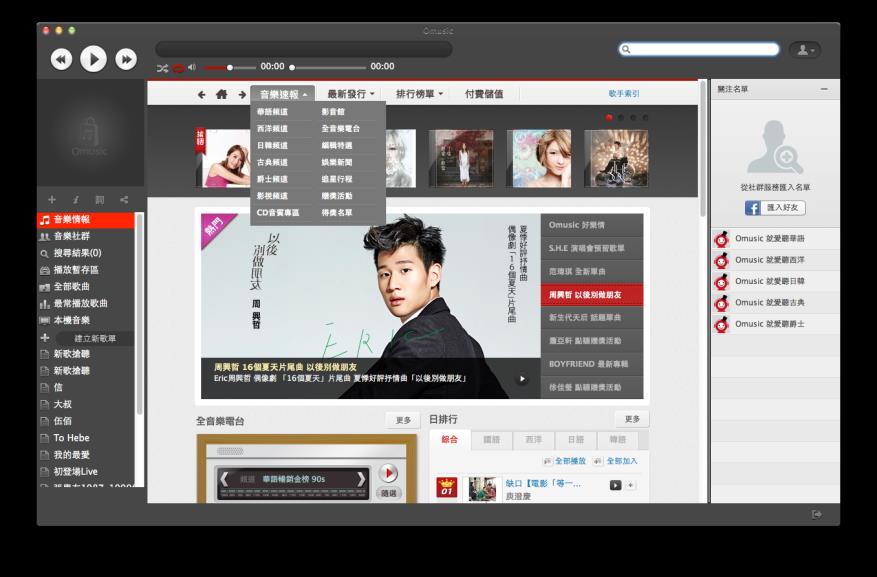877x577 pixels.
Task: Choose 影音館 from the dropdown menu
Action: tap(333, 112)
